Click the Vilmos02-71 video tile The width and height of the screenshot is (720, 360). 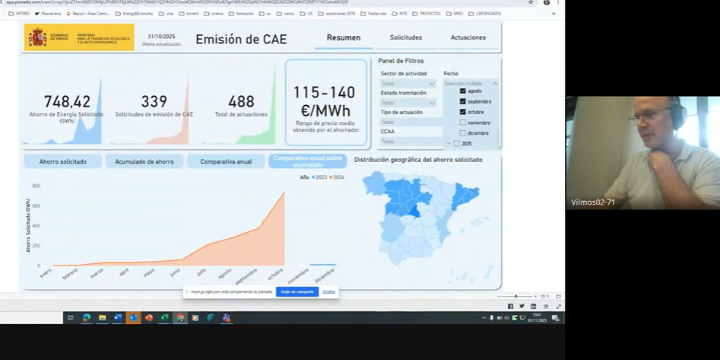(x=643, y=152)
